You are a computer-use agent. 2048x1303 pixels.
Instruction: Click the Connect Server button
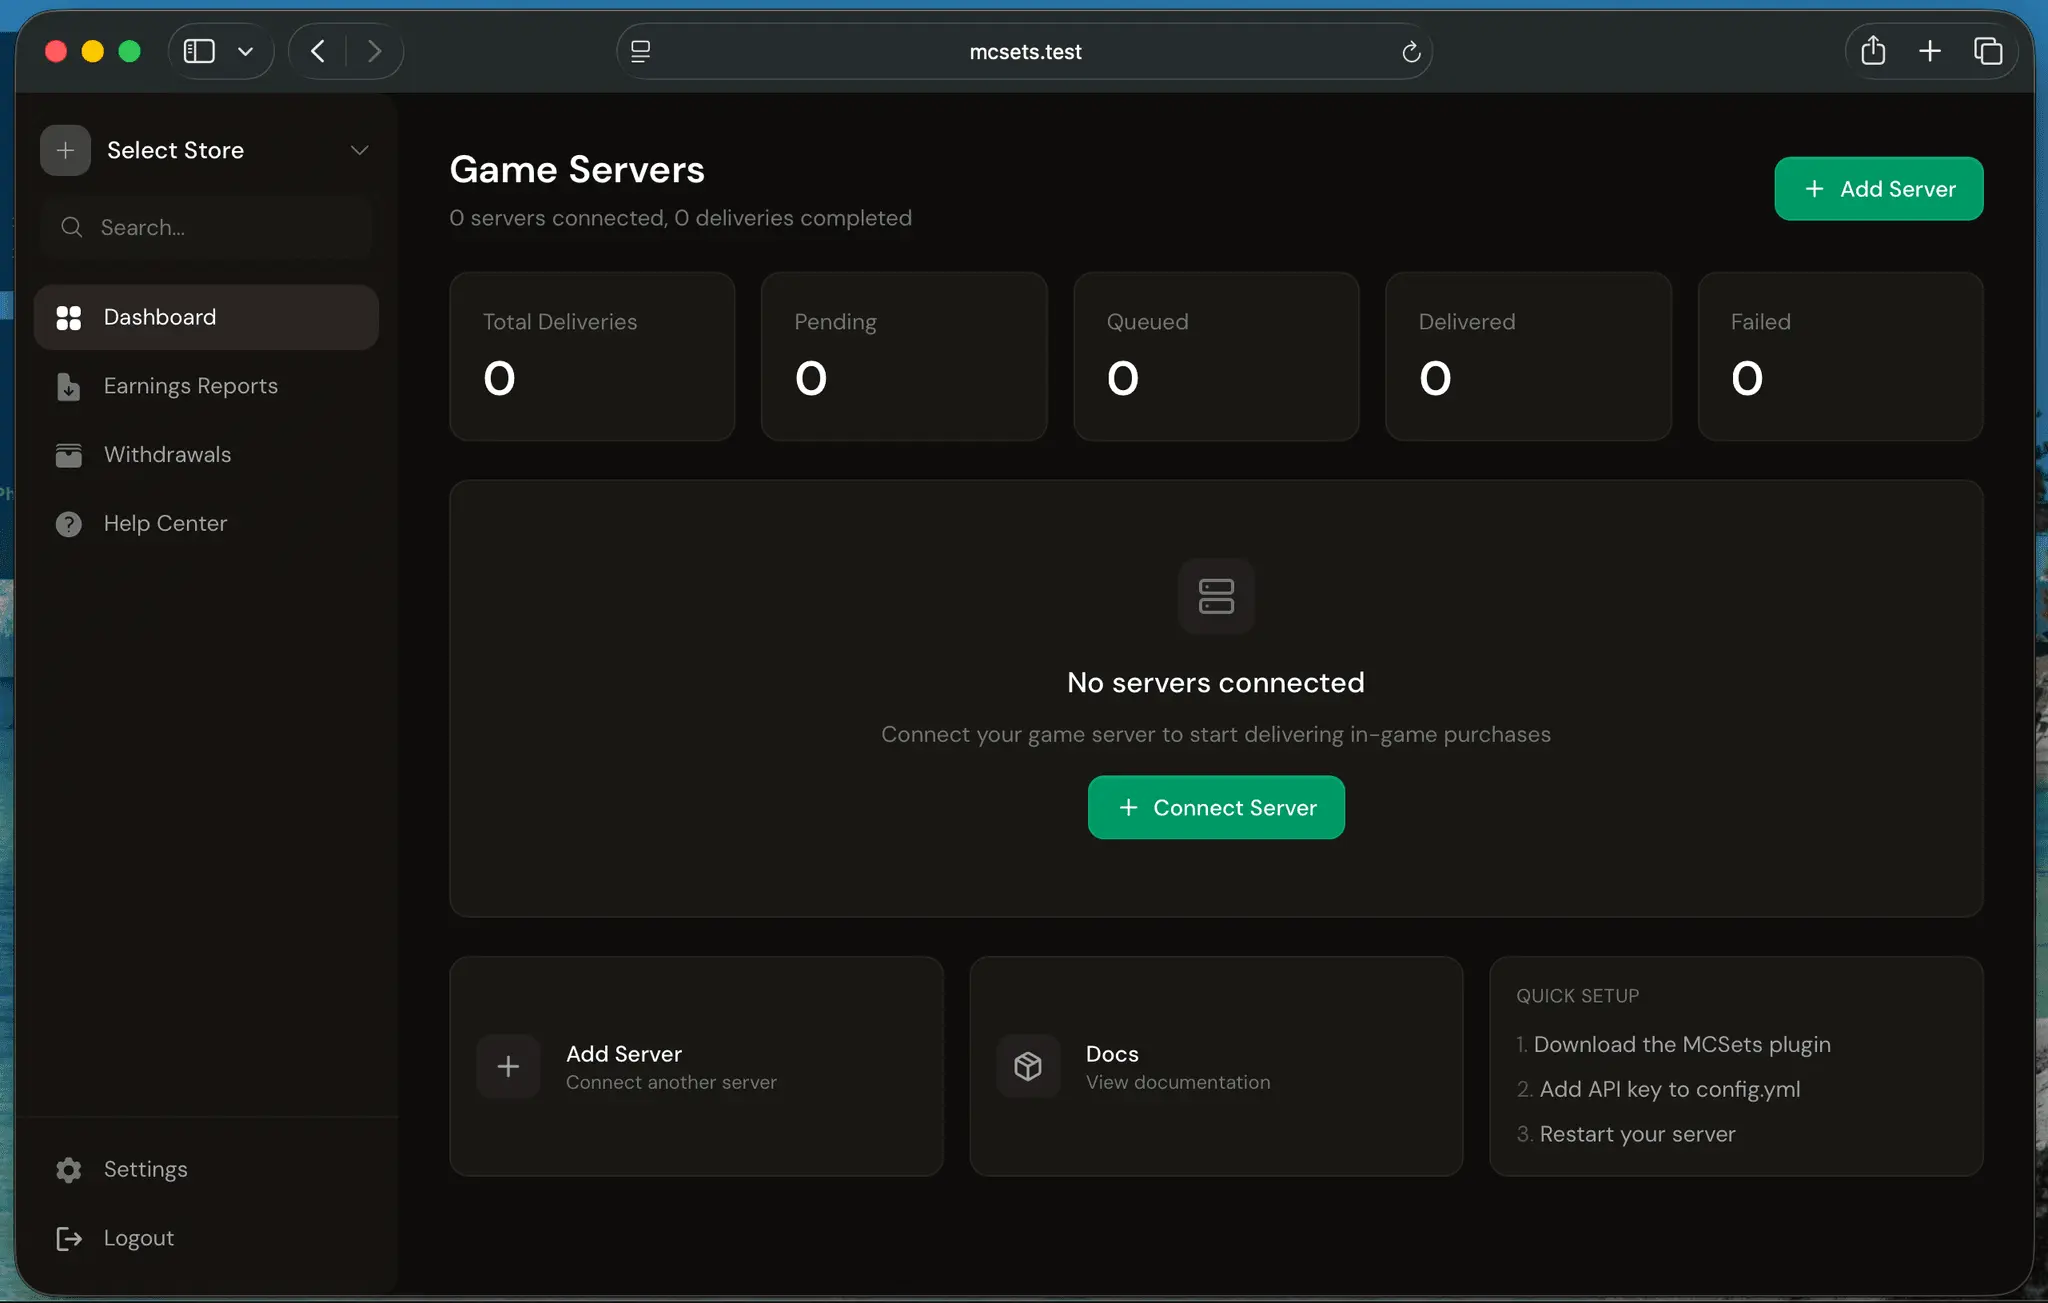pos(1216,808)
